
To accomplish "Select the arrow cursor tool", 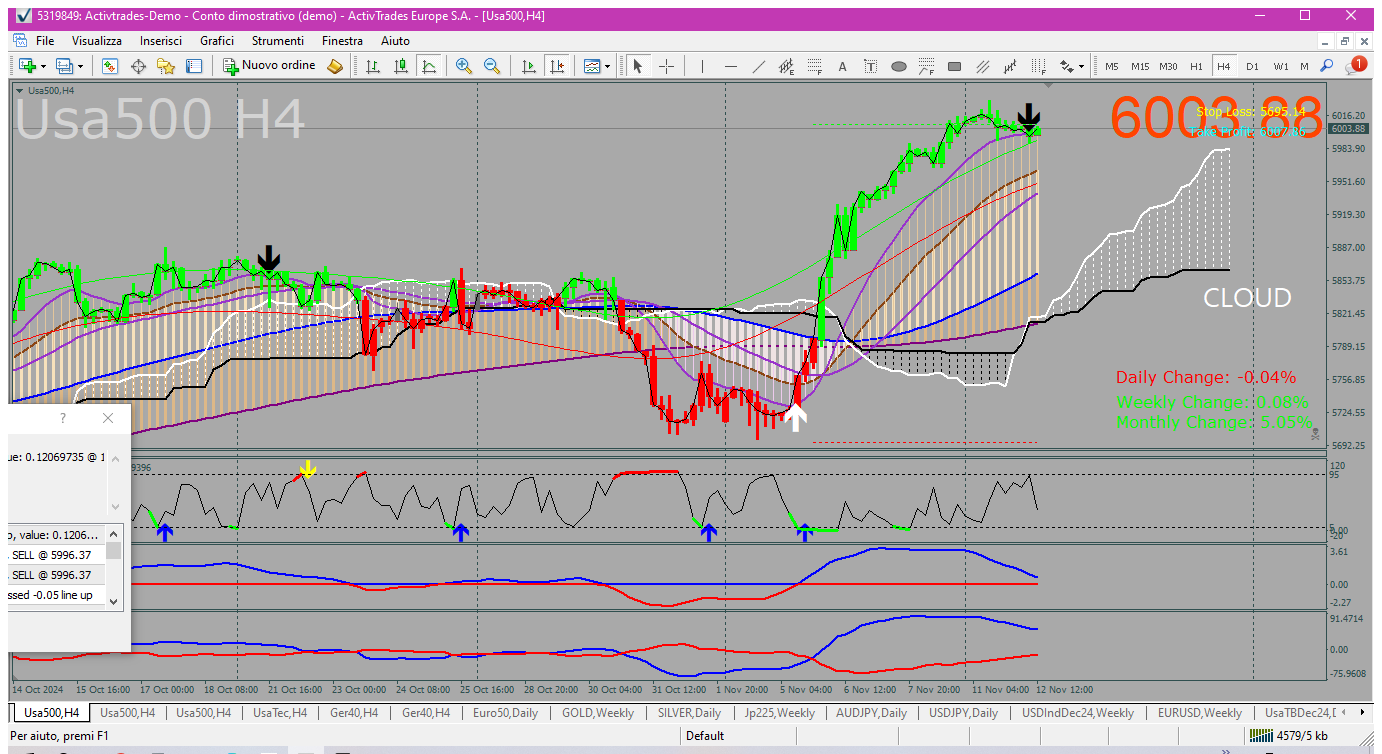I will click(637, 66).
